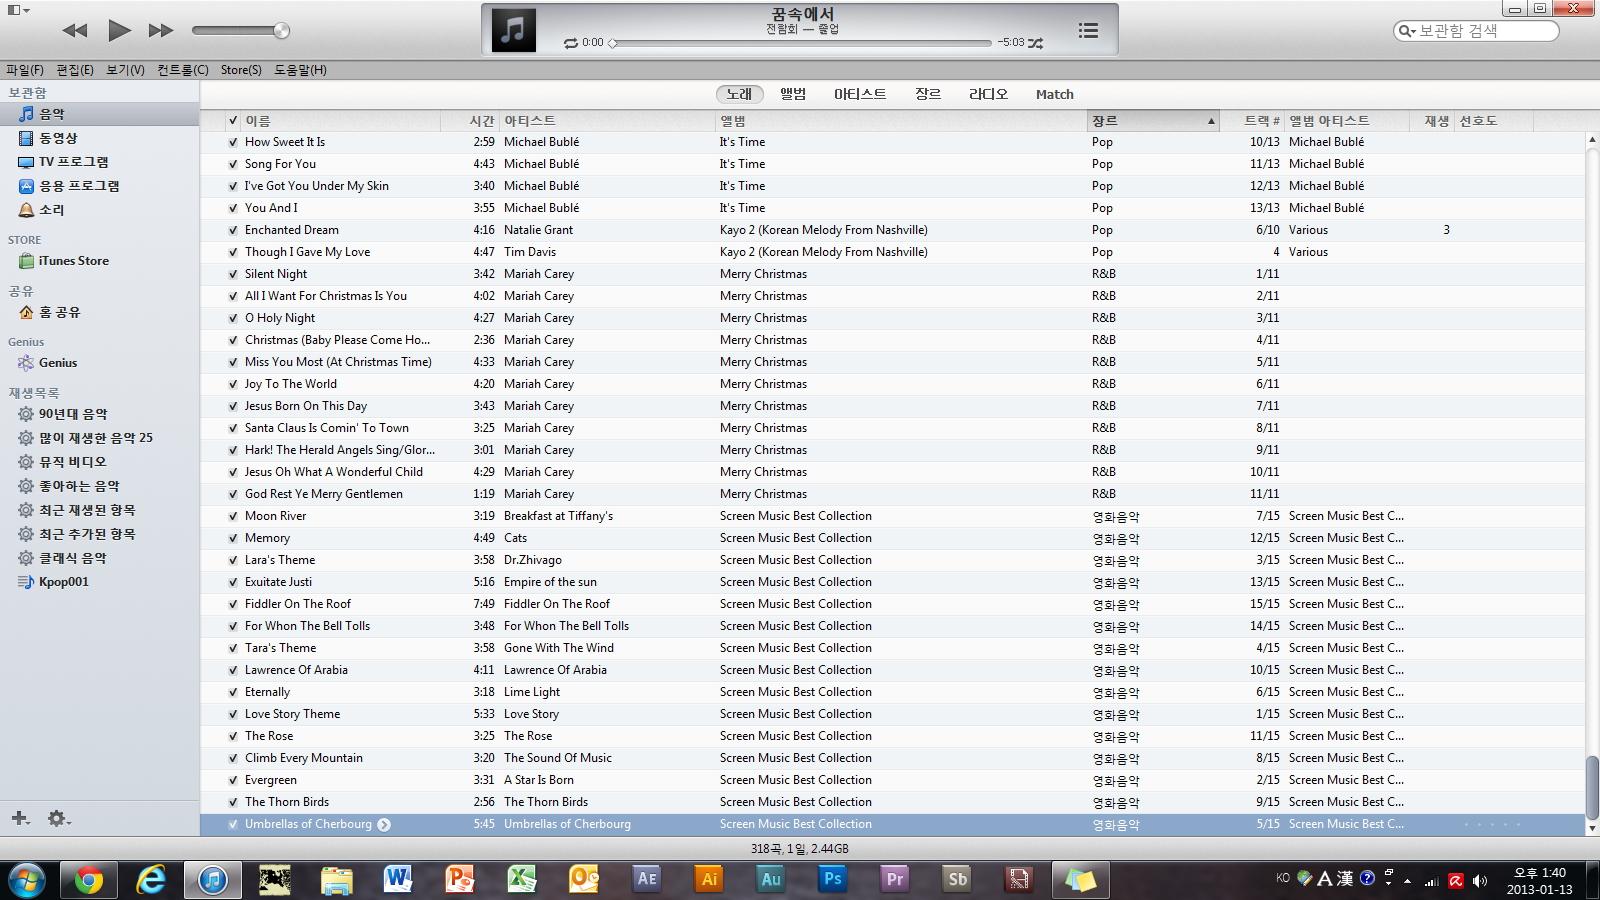
Task: Open the Match tab
Action: click(x=1054, y=94)
